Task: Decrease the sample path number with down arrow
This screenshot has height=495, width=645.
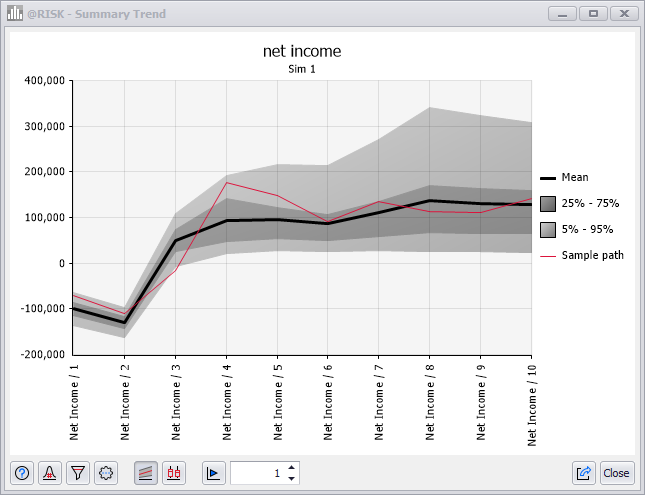Action: point(291,479)
